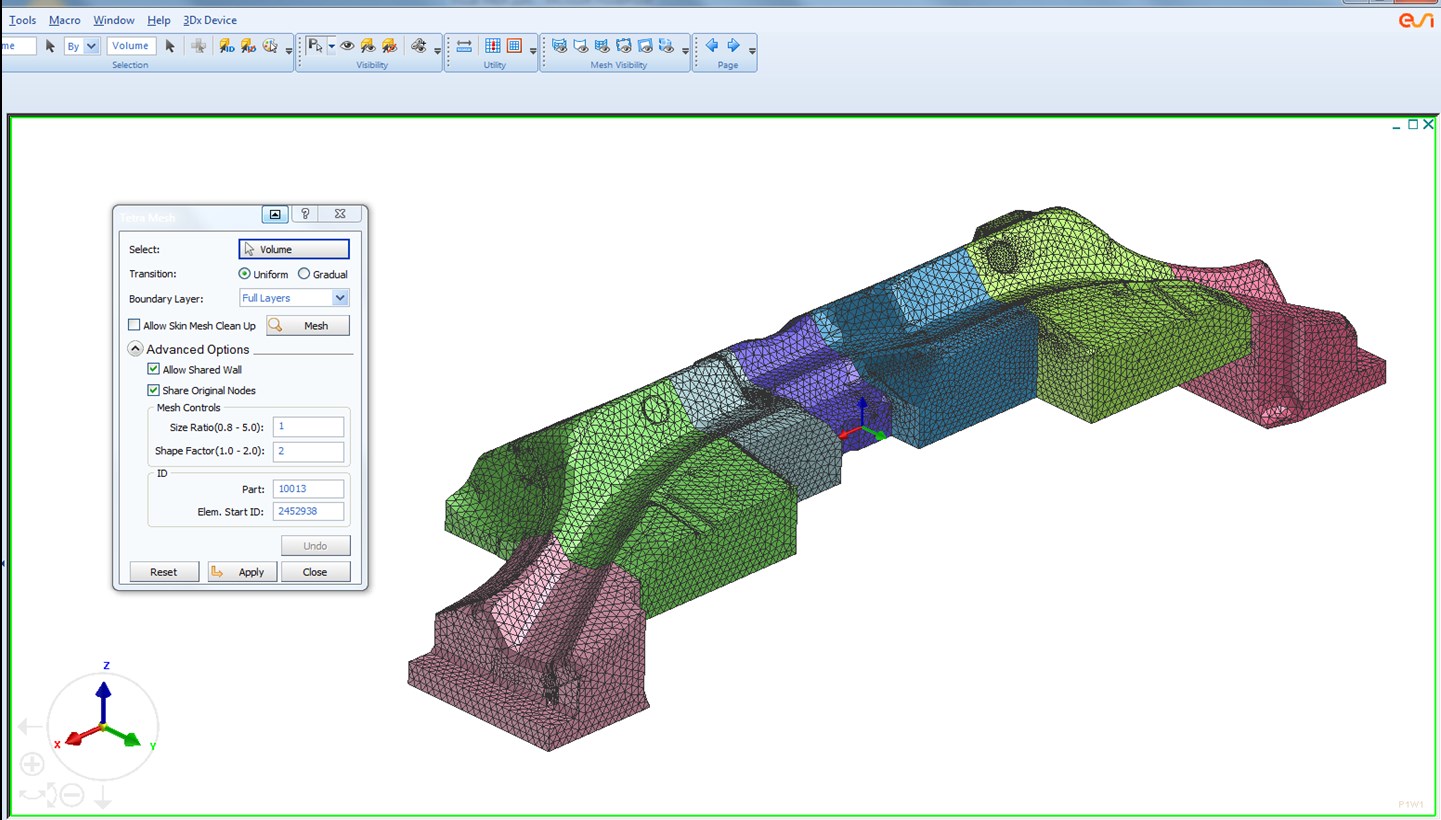Open the Tools menu

(22, 20)
